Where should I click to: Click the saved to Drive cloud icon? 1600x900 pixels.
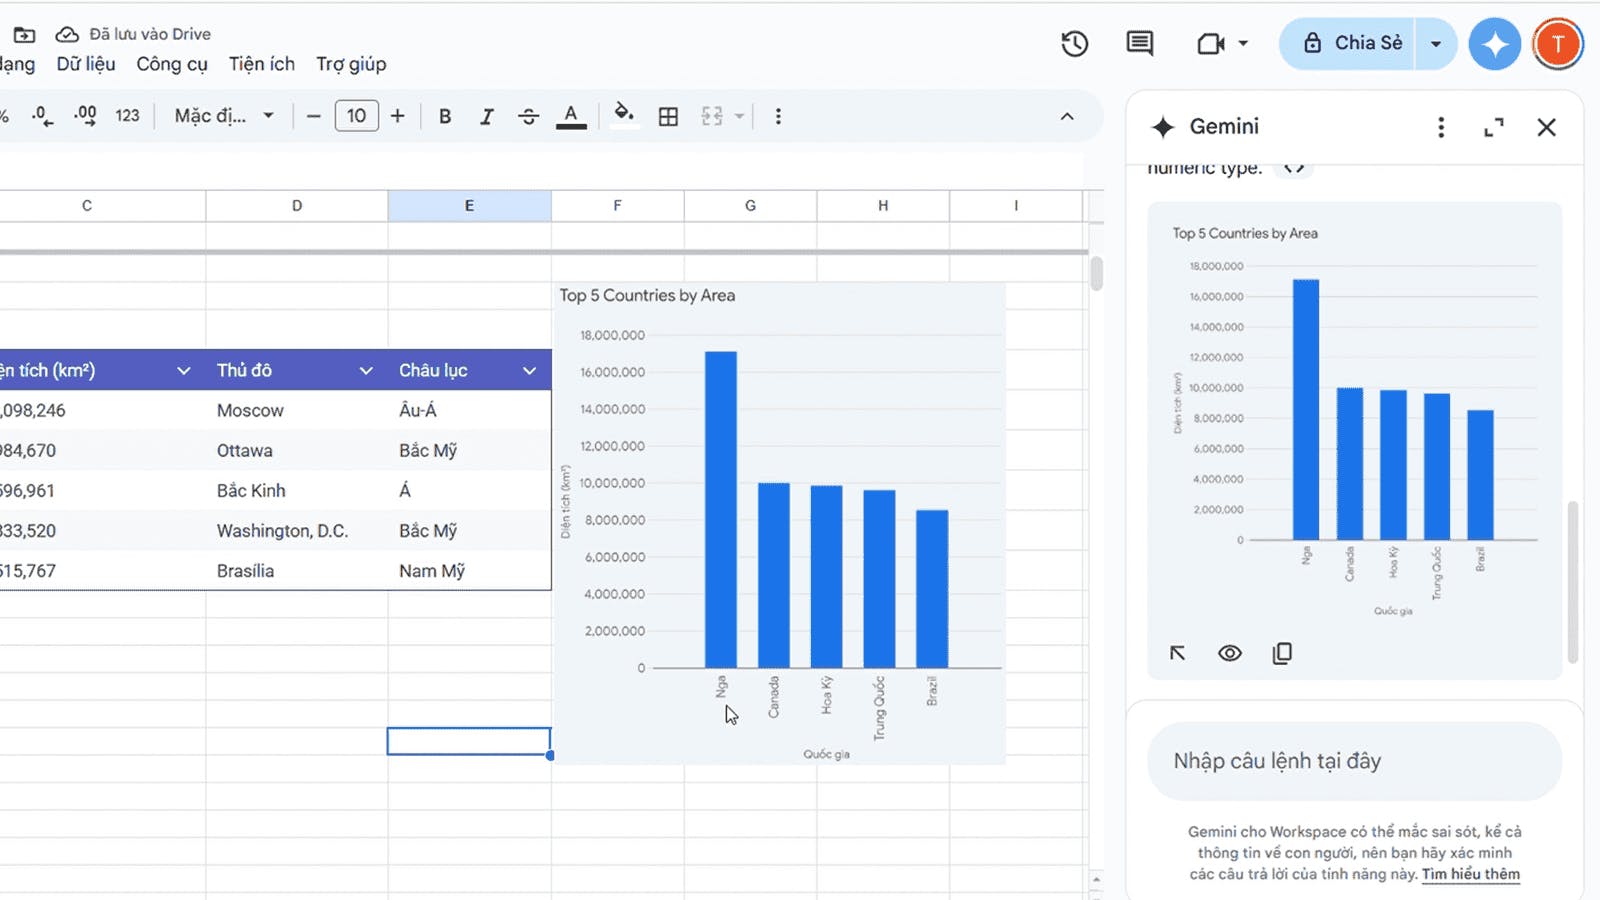coord(67,34)
